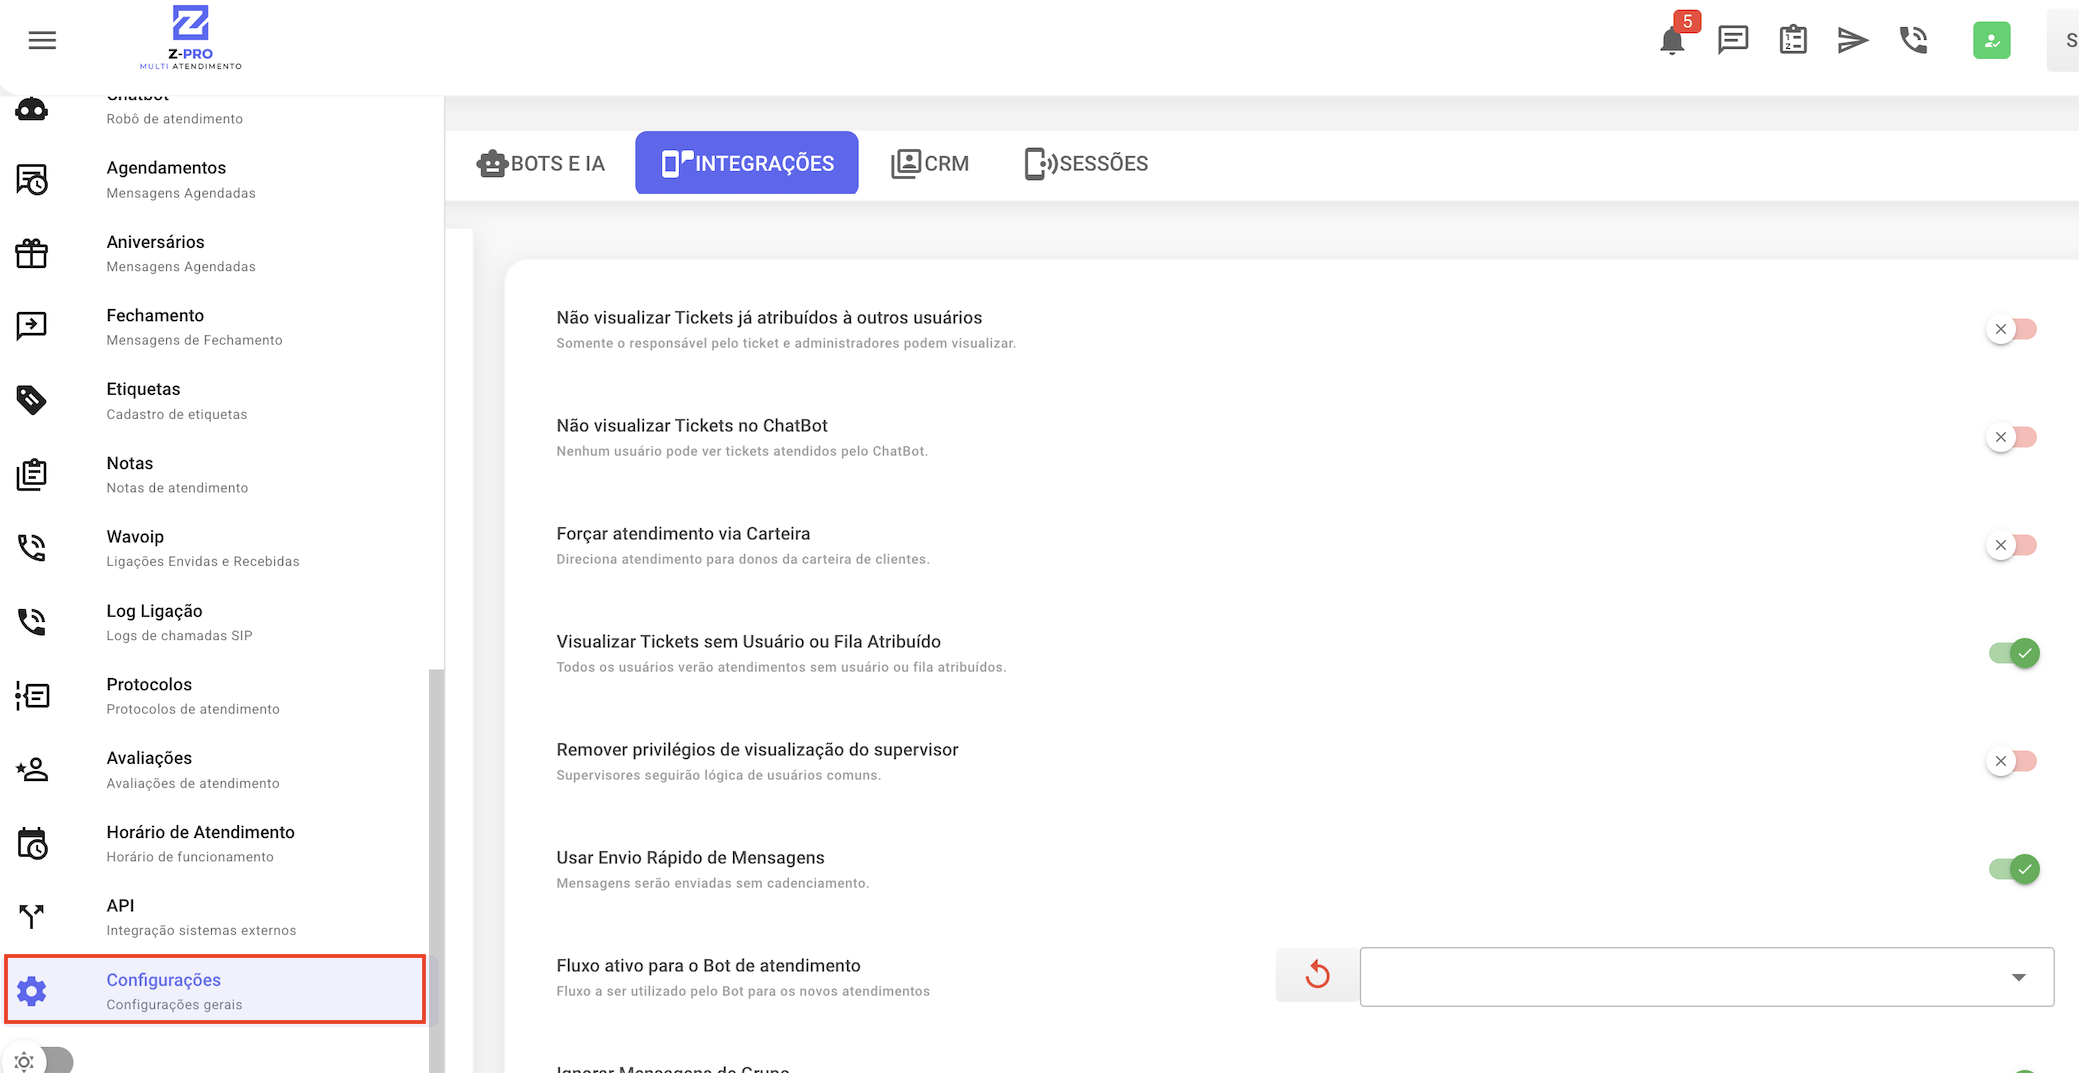This screenshot has width=2080, height=1084.
Task: Switch to the SESSÕES tab
Action: click(1086, 163)
